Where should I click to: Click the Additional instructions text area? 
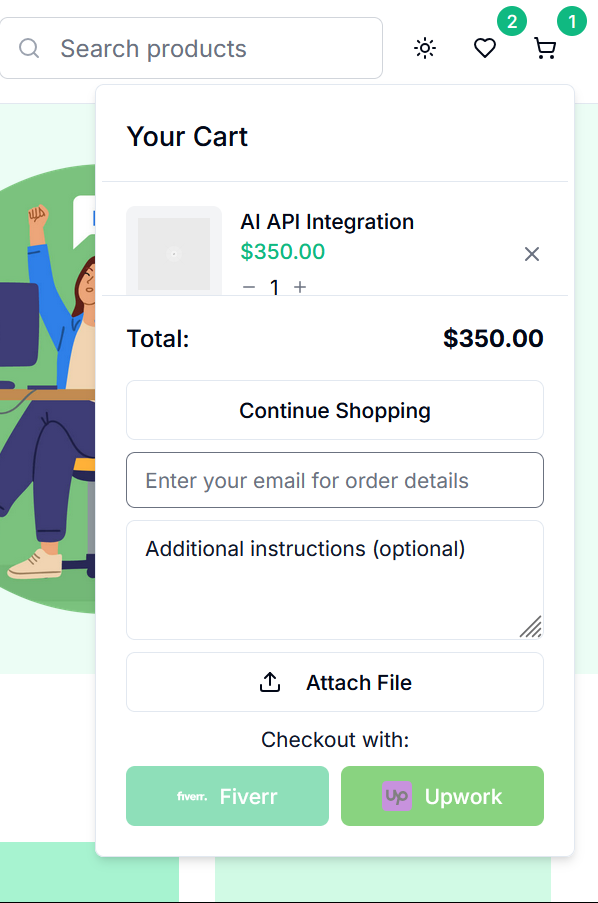335,580
